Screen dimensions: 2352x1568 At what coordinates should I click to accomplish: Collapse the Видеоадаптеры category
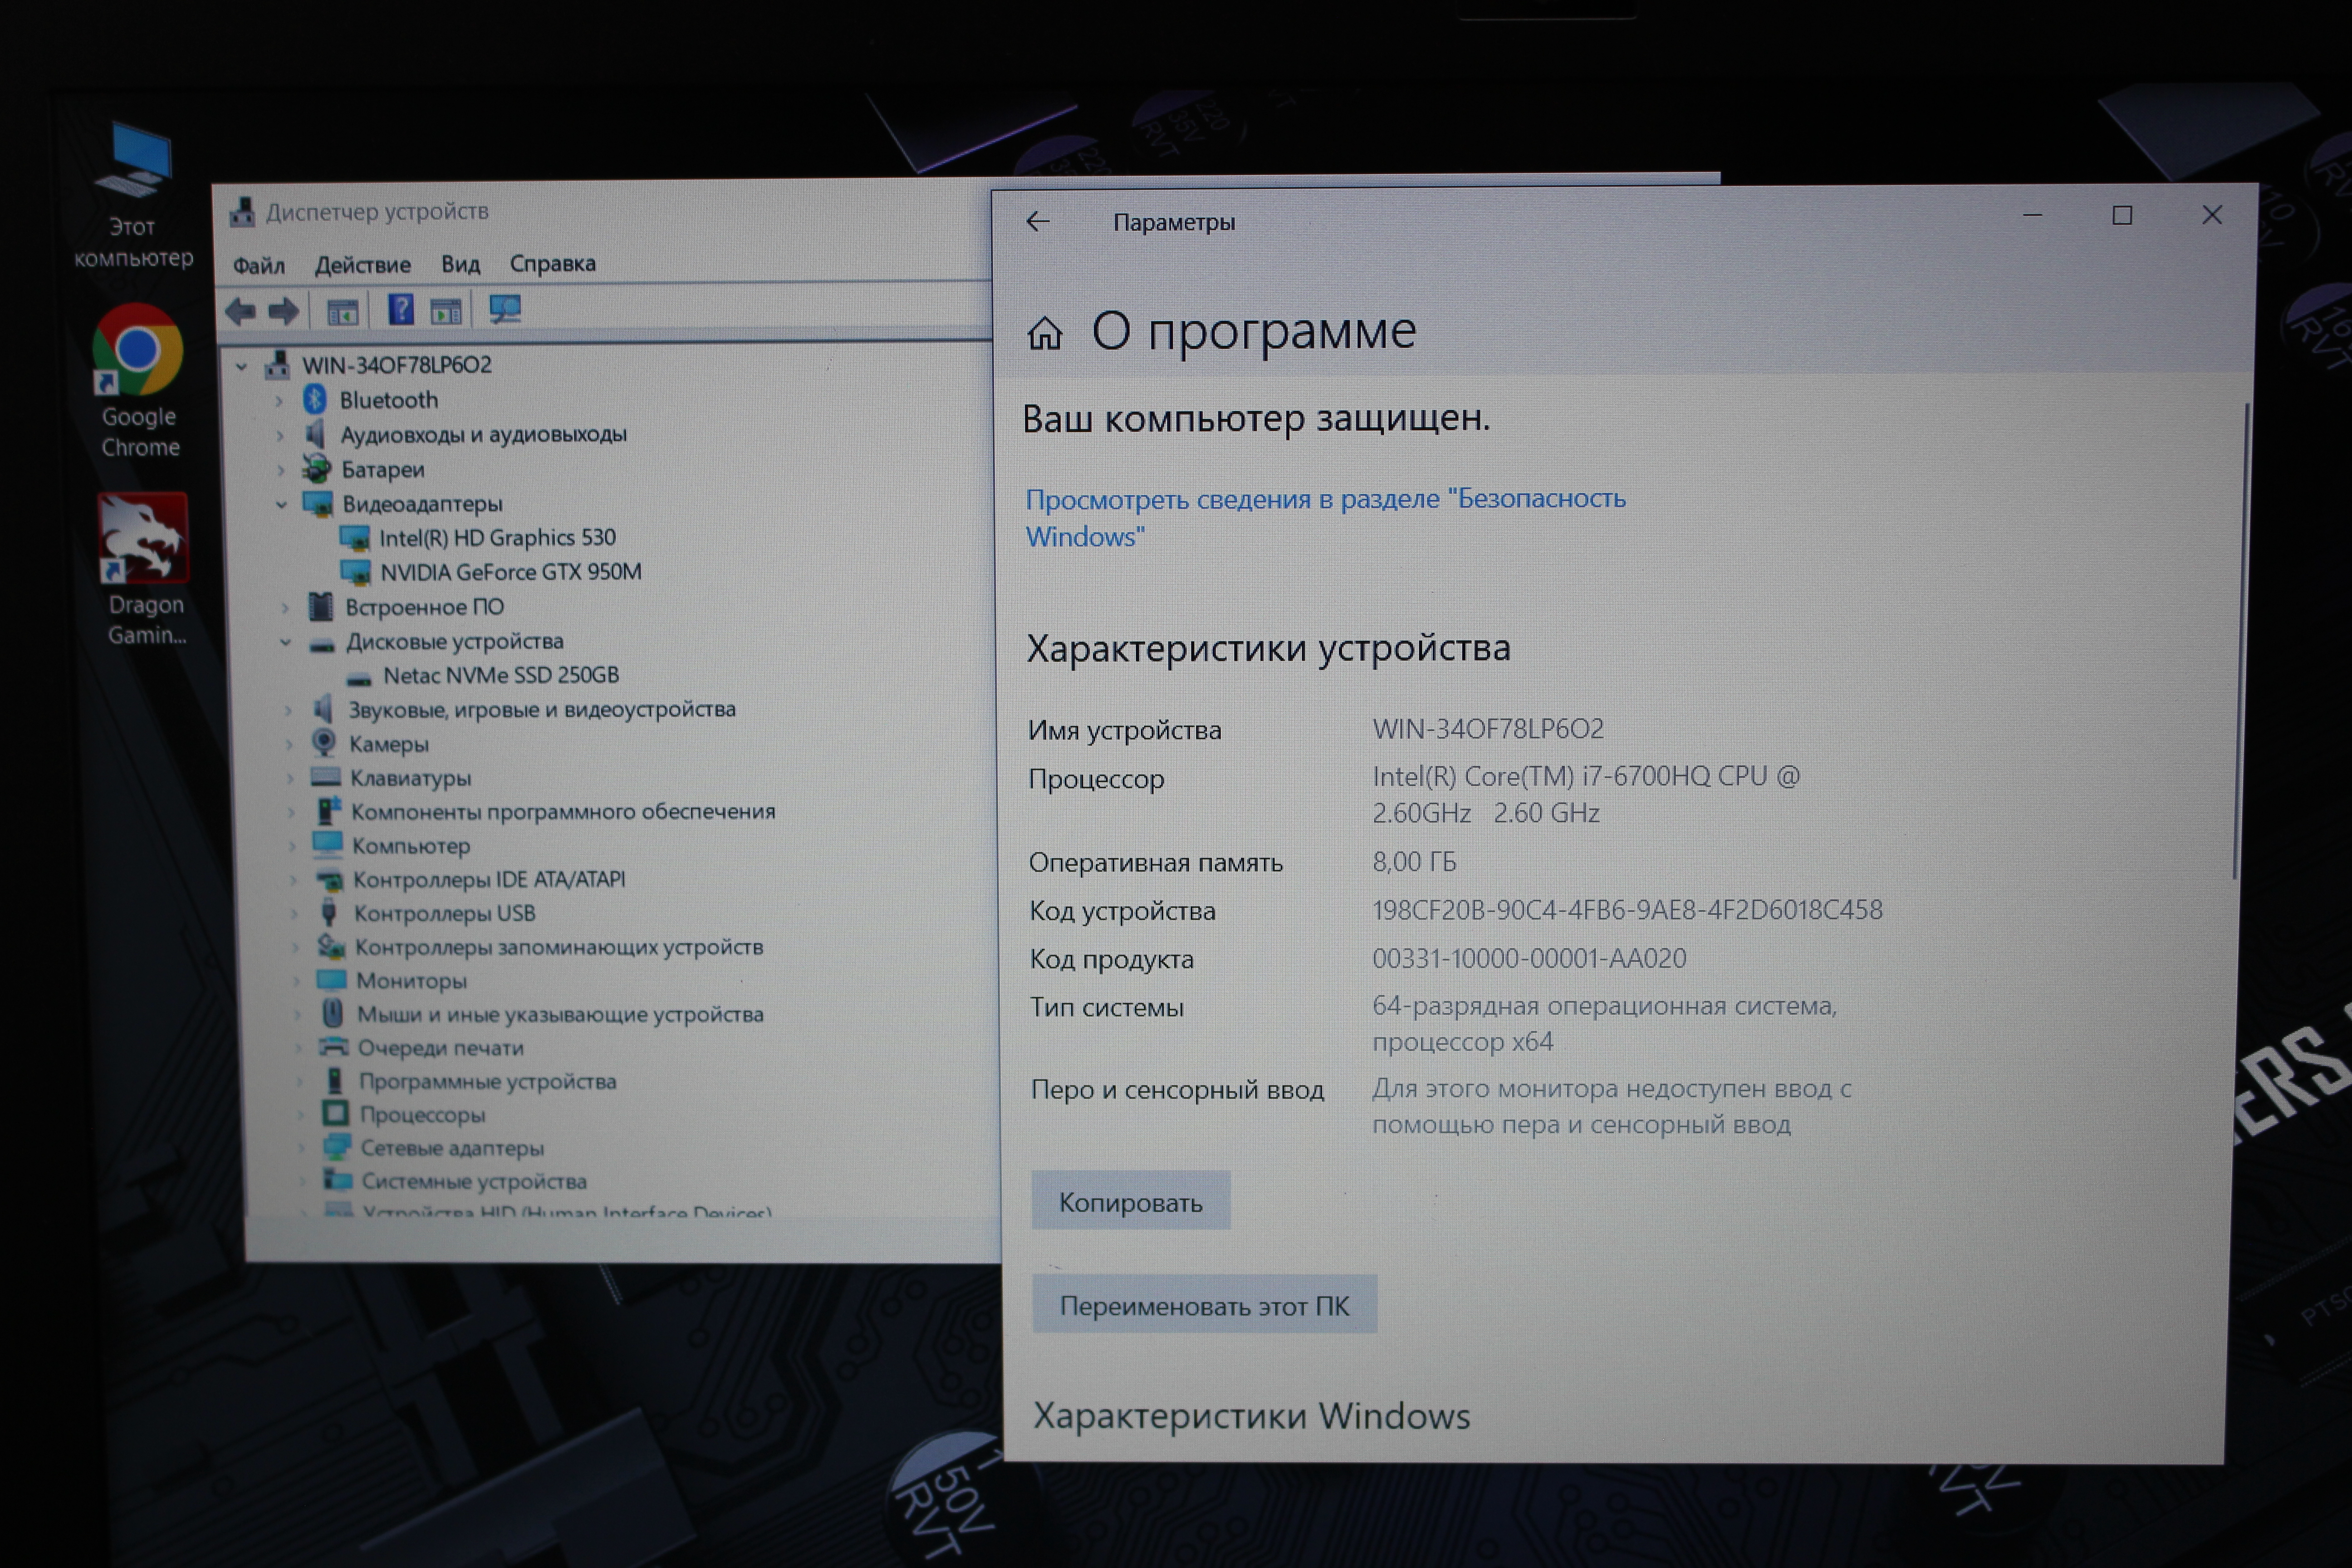tap(282, 504)
